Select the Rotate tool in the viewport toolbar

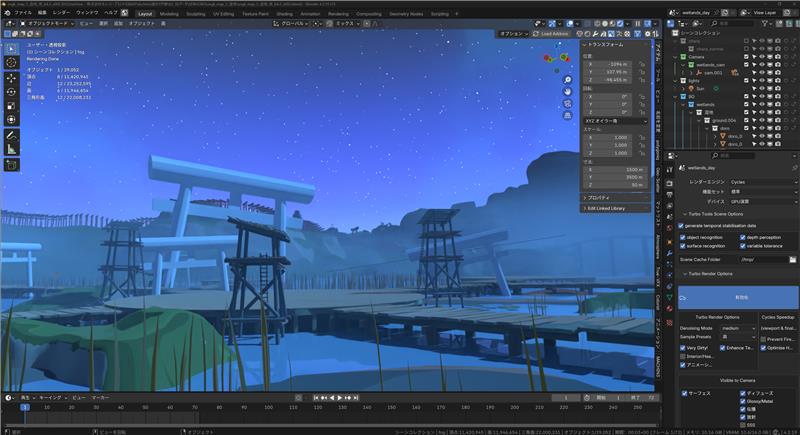point(11,92)
